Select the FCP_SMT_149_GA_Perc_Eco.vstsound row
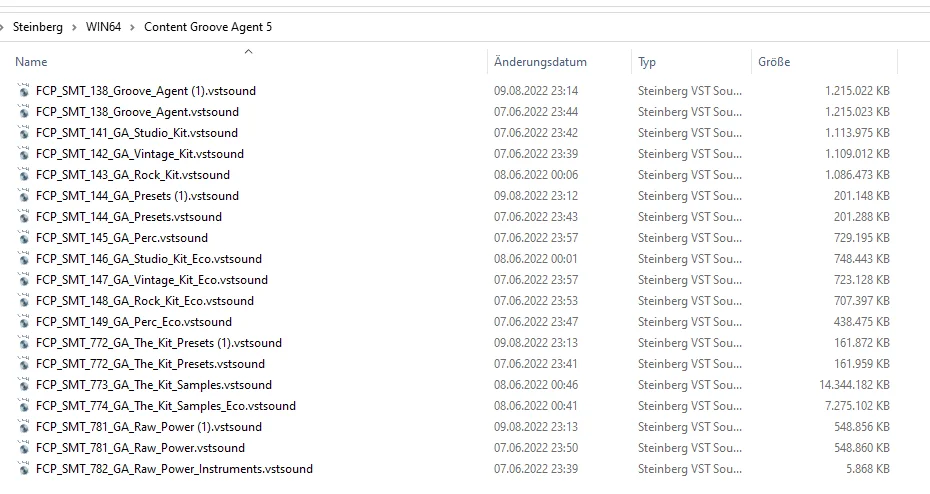930x494 pixels. pos(453,322)
